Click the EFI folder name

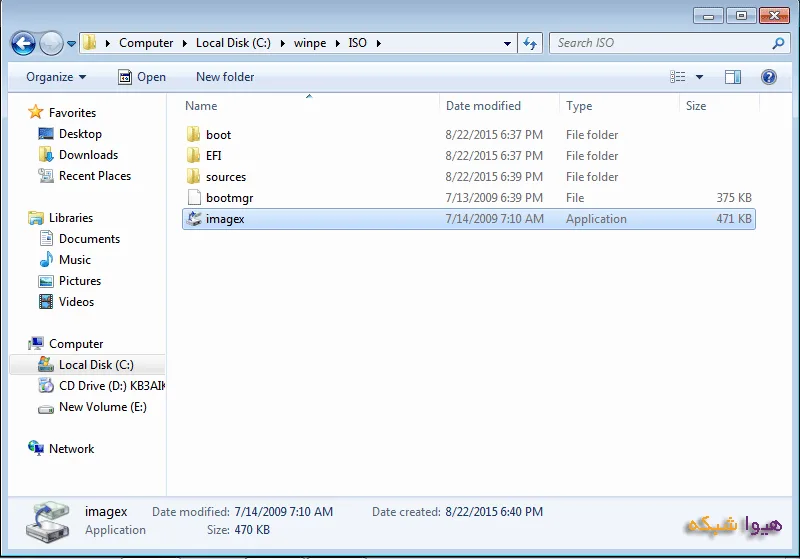(x=213, y=156)
